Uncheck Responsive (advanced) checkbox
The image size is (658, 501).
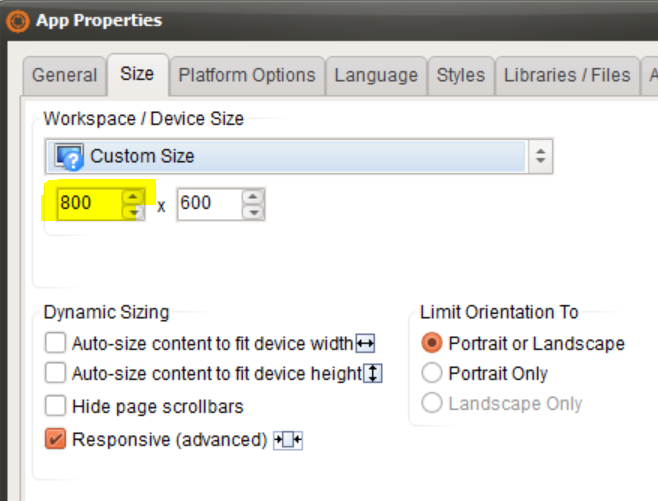pos(55,439)
